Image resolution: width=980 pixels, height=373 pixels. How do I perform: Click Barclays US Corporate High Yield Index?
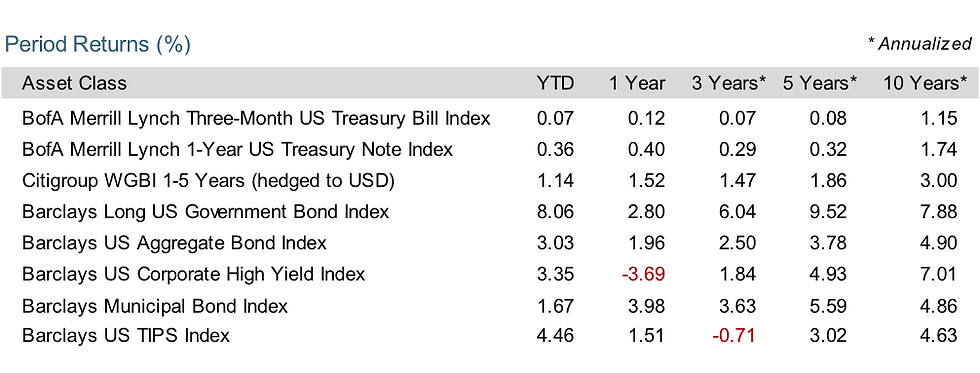194,274
